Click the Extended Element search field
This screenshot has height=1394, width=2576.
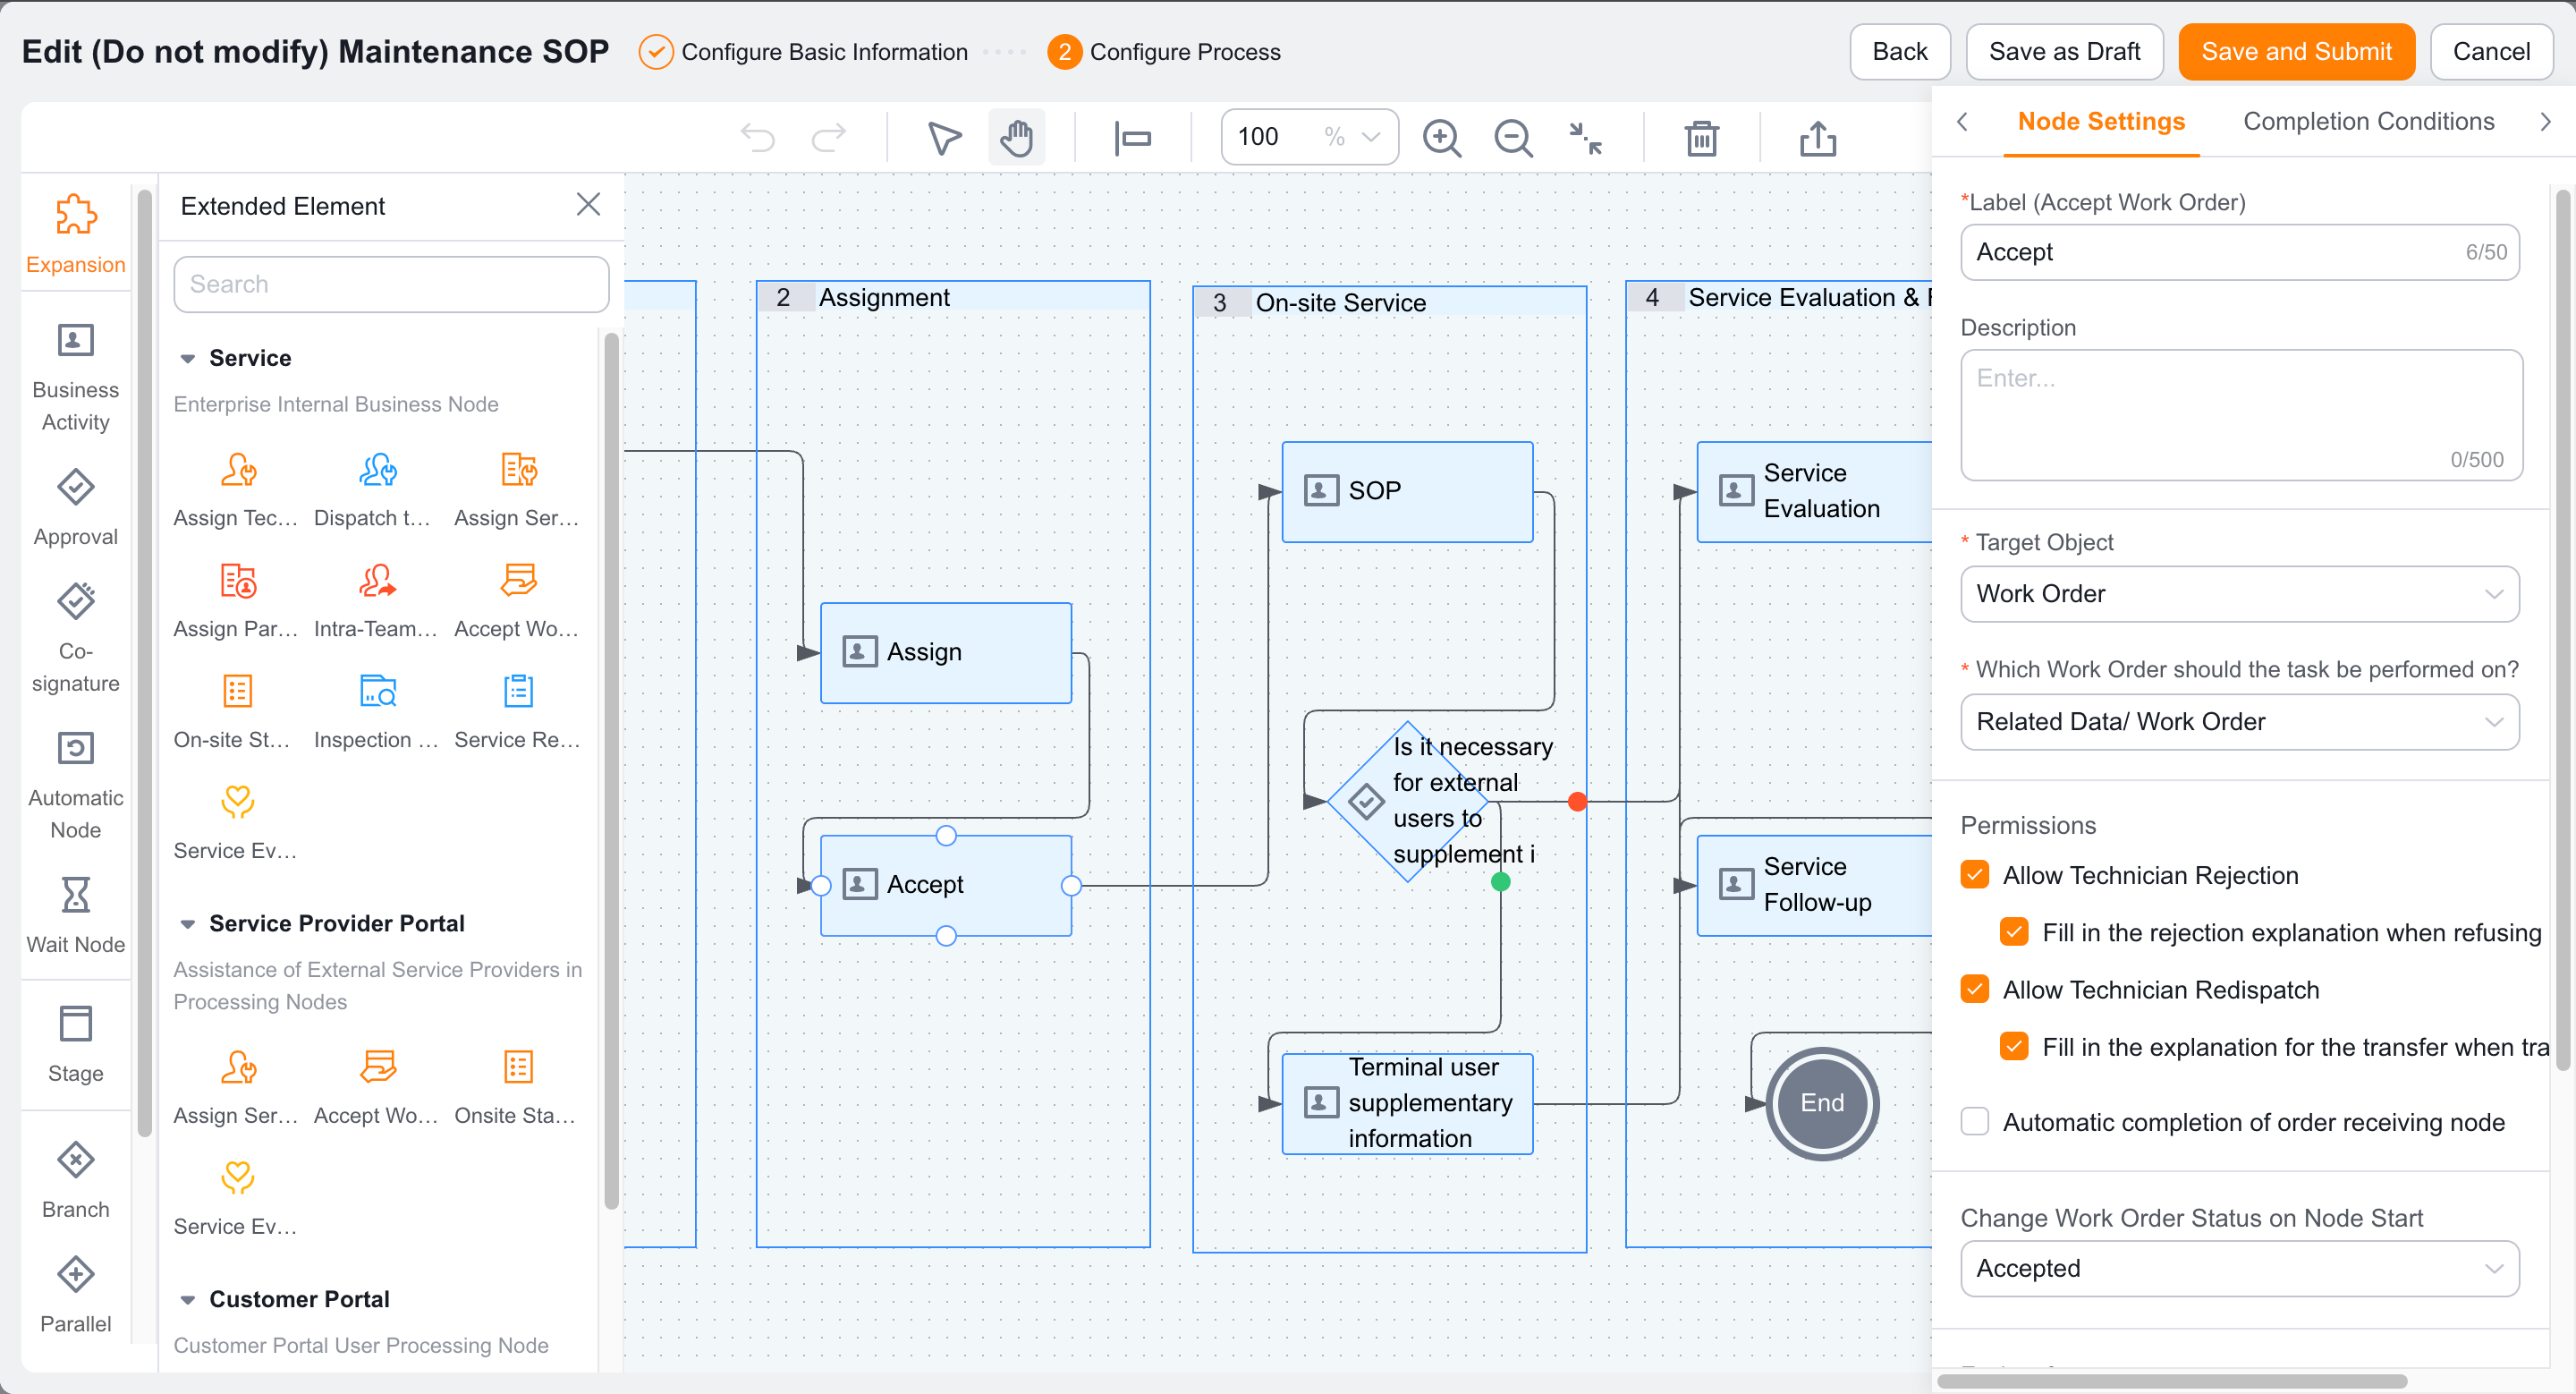coord(391,285)
